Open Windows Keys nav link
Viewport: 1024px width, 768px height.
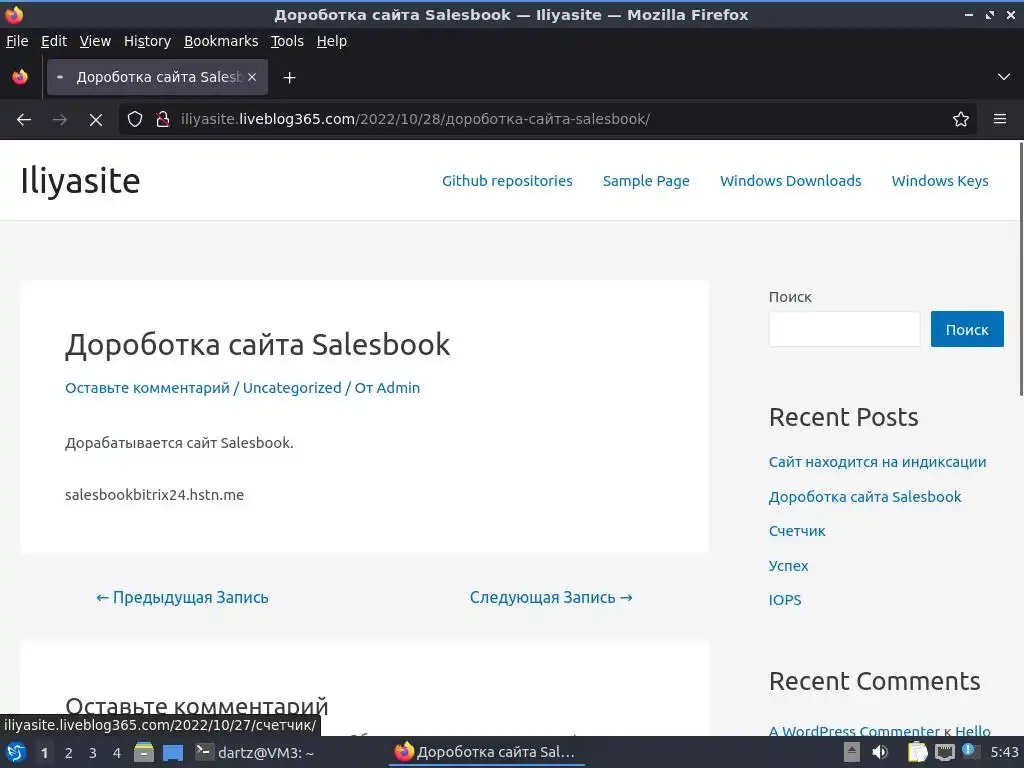[940, 181]
